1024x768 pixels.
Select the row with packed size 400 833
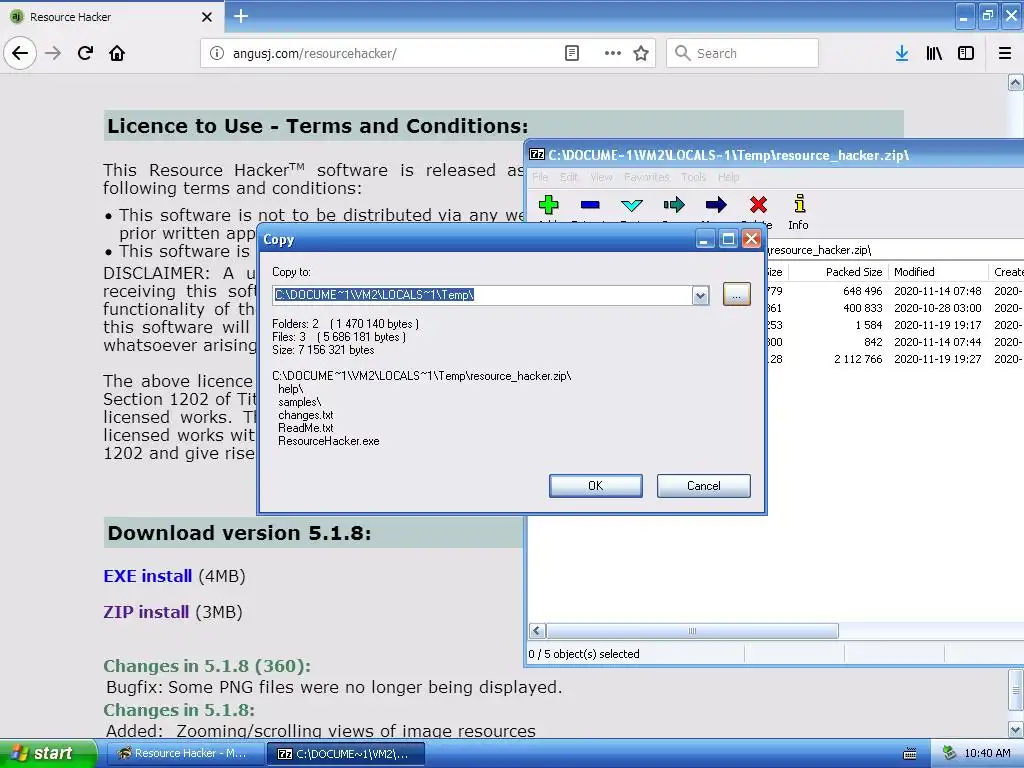tap(895, 308)
